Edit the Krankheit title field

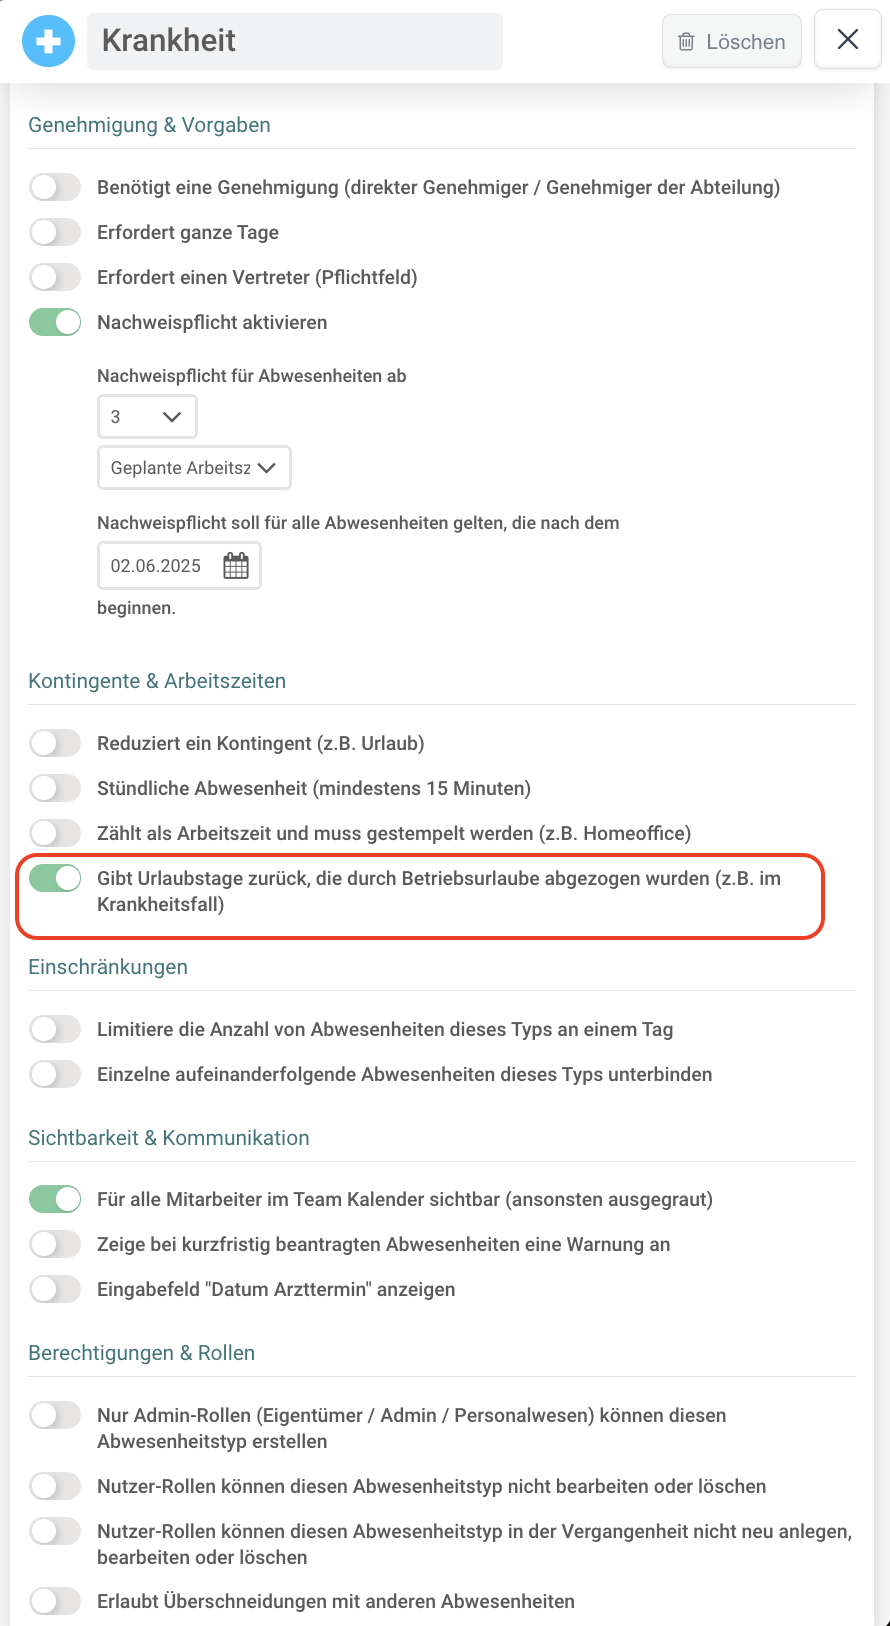[x=295, y=41]
